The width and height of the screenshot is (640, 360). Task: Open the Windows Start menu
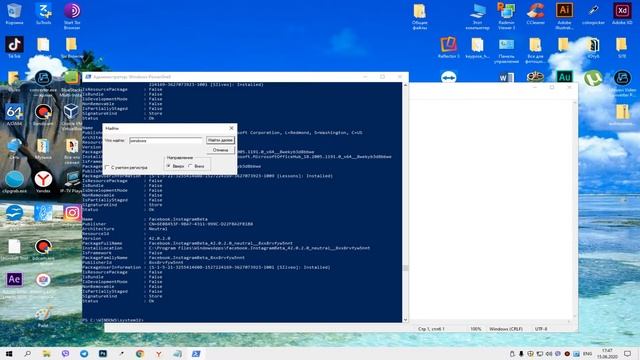tap(9, 353)
